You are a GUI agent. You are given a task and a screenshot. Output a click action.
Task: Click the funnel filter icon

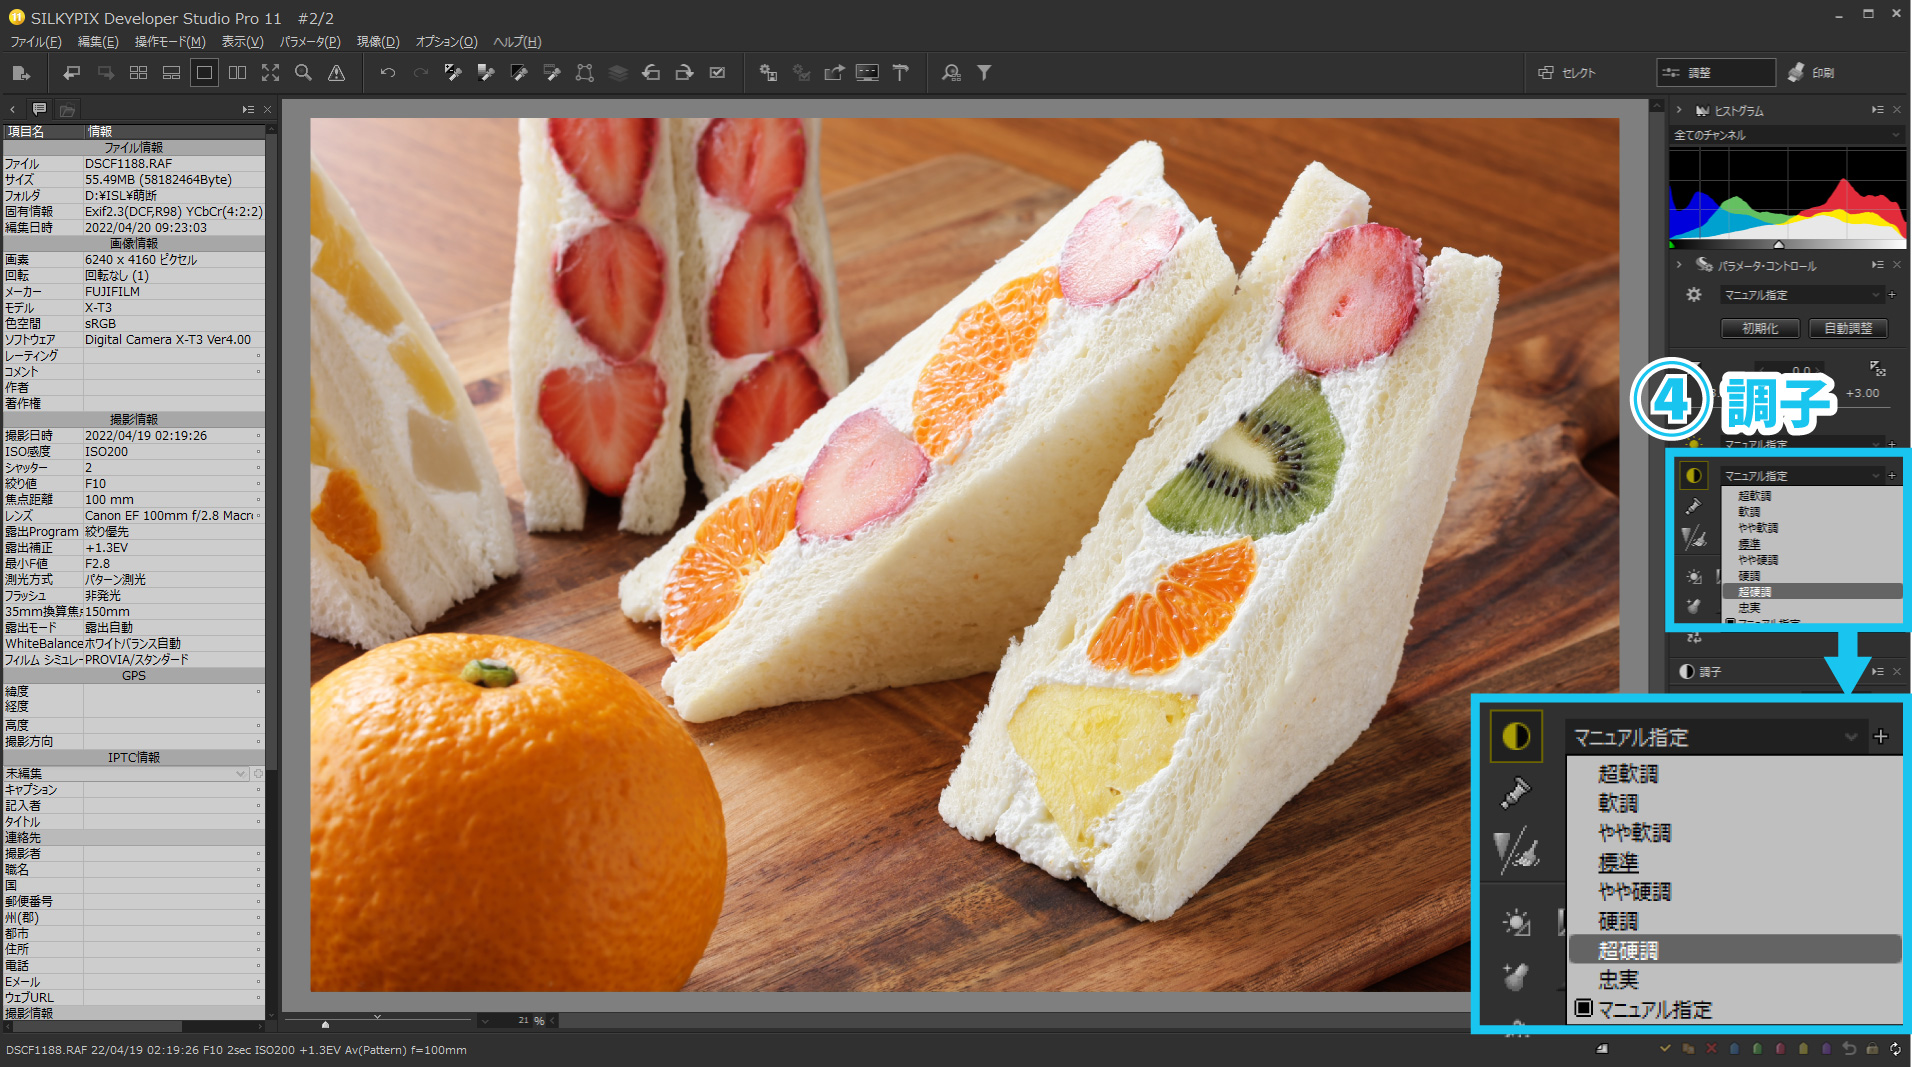coord(984,73)
